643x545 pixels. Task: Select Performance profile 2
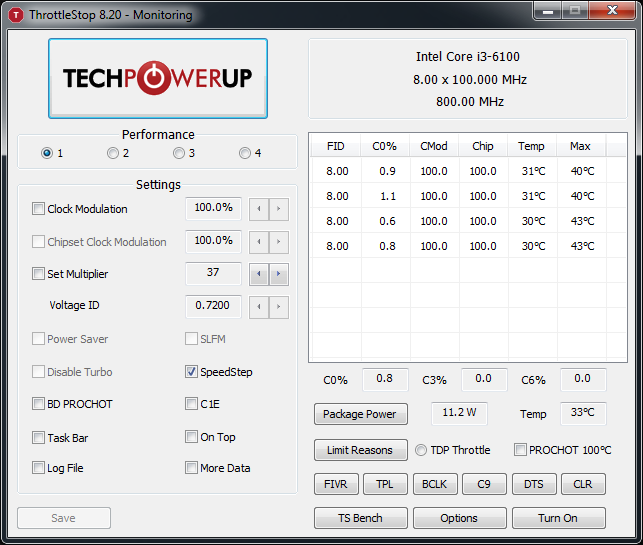point(113,153)
